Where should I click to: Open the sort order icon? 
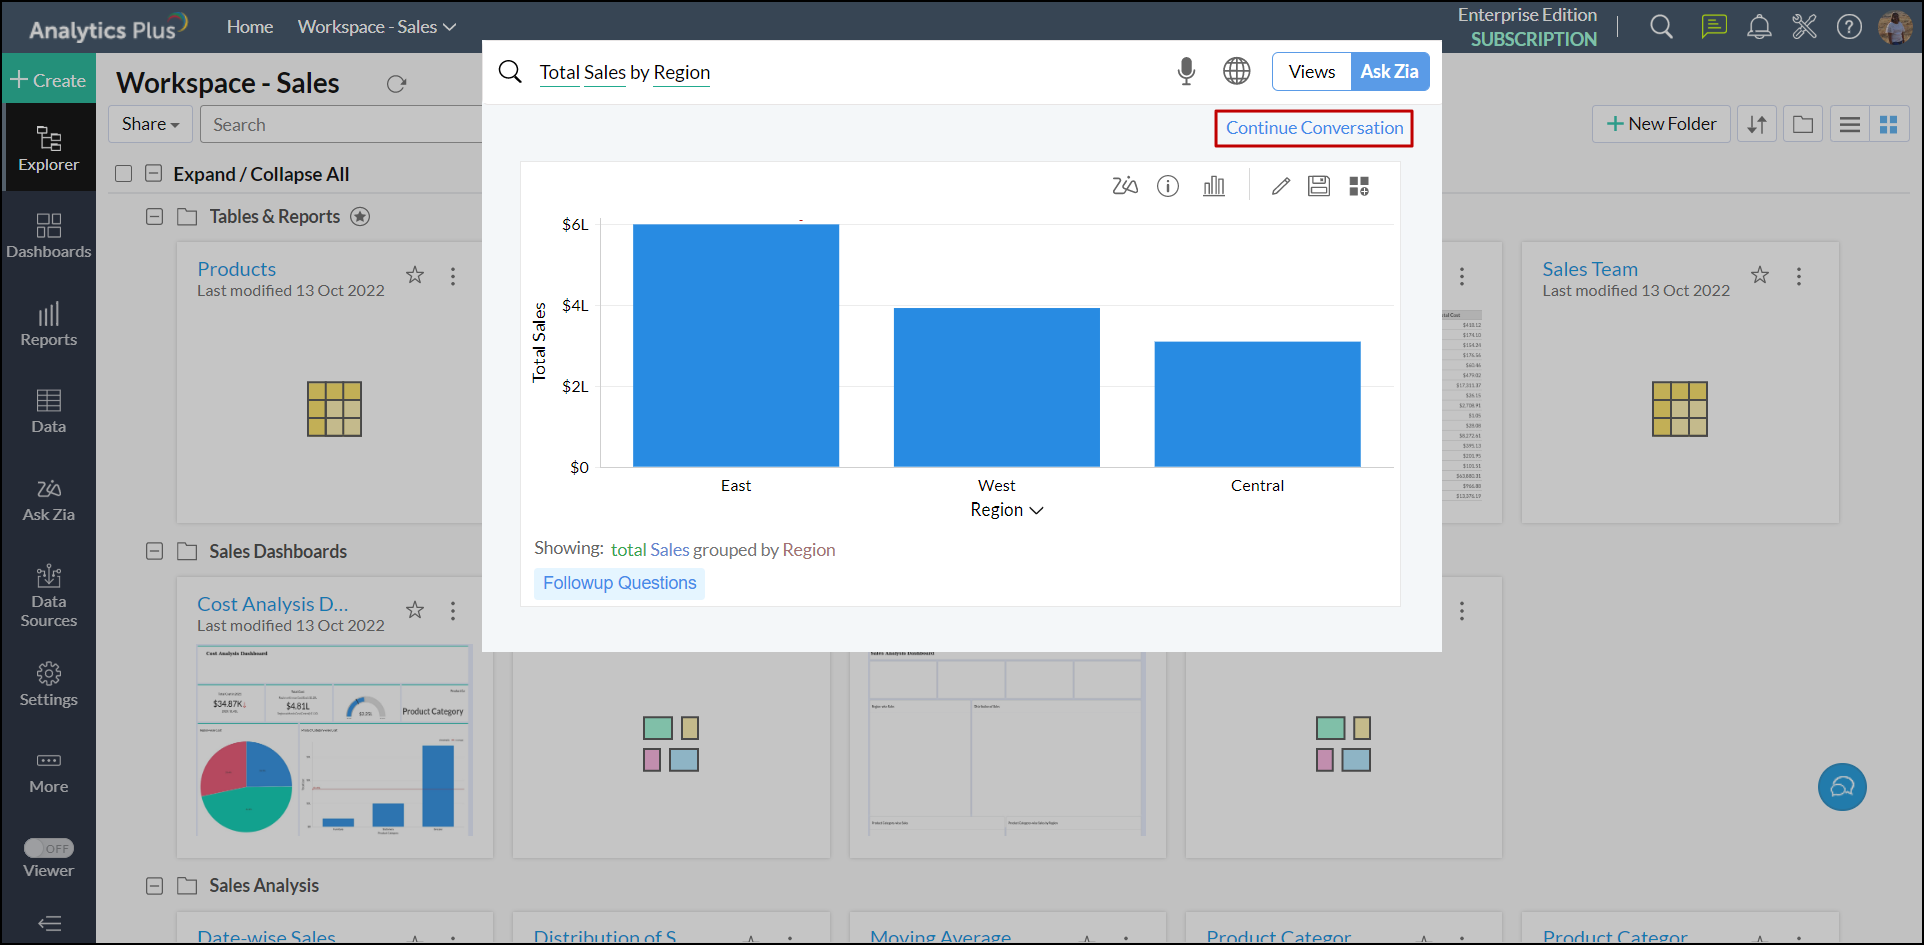[x=1757, y=124]
